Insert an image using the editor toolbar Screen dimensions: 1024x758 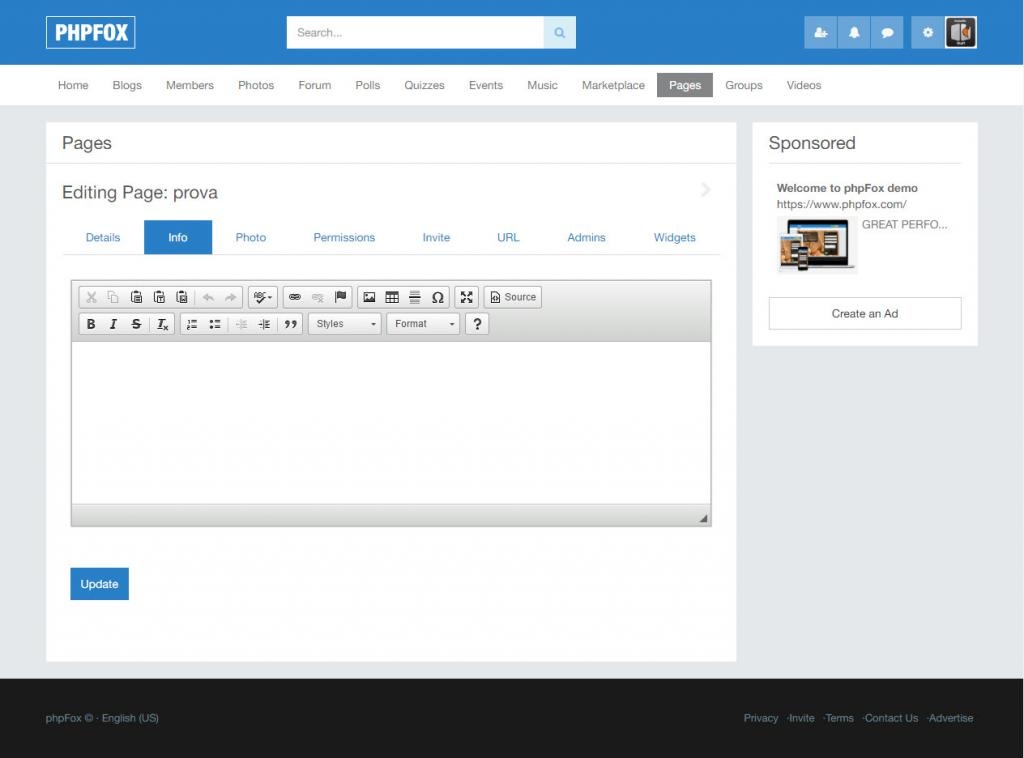click(369, 297)
